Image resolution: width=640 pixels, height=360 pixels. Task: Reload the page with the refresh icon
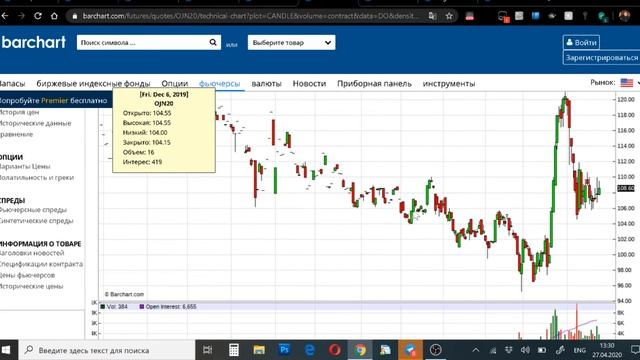[x=38, y=16]
